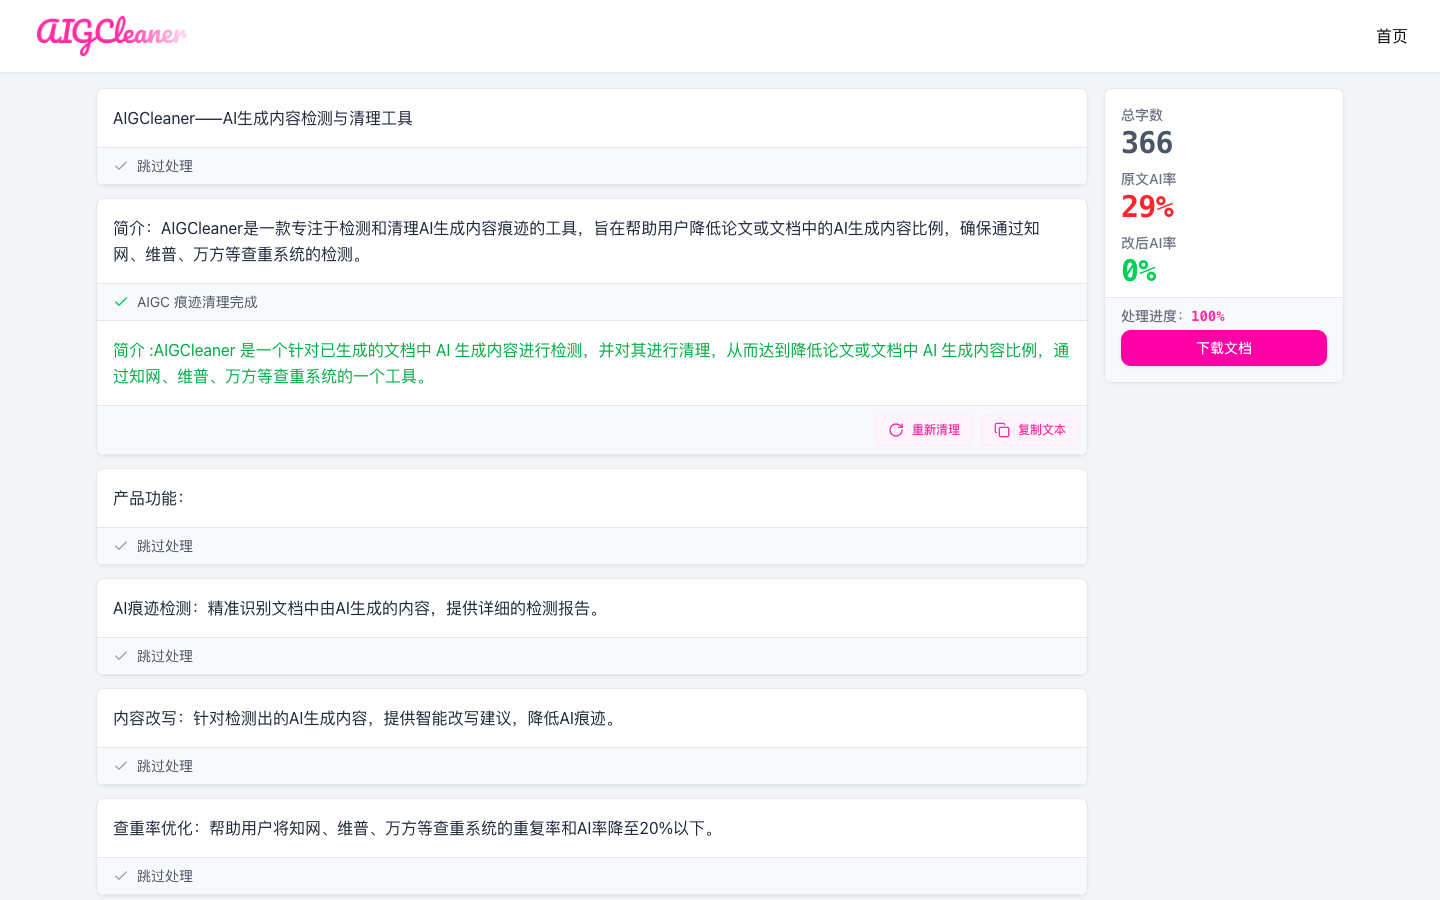
Task: Click the 处理进度 100% value
Action: pyautogui.click(x=1208, y=316)
